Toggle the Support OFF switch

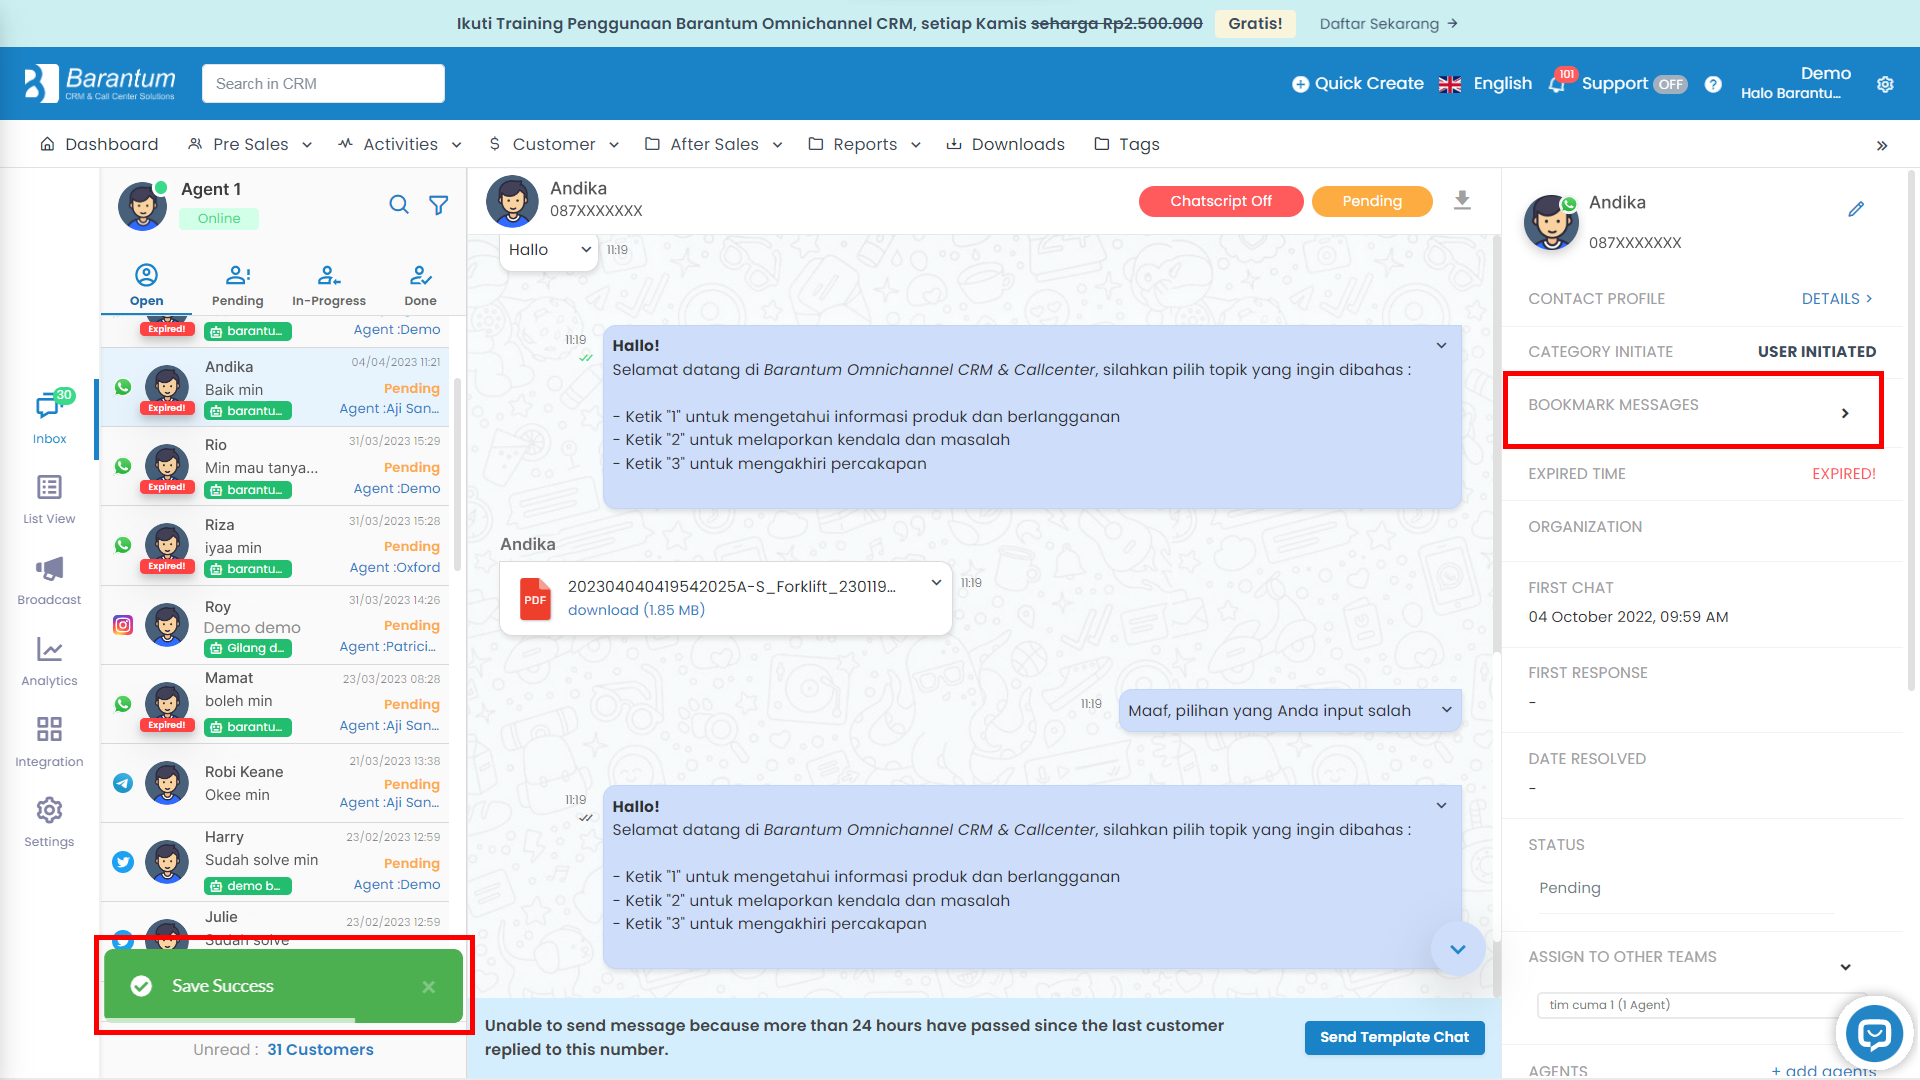[1670, 84]
